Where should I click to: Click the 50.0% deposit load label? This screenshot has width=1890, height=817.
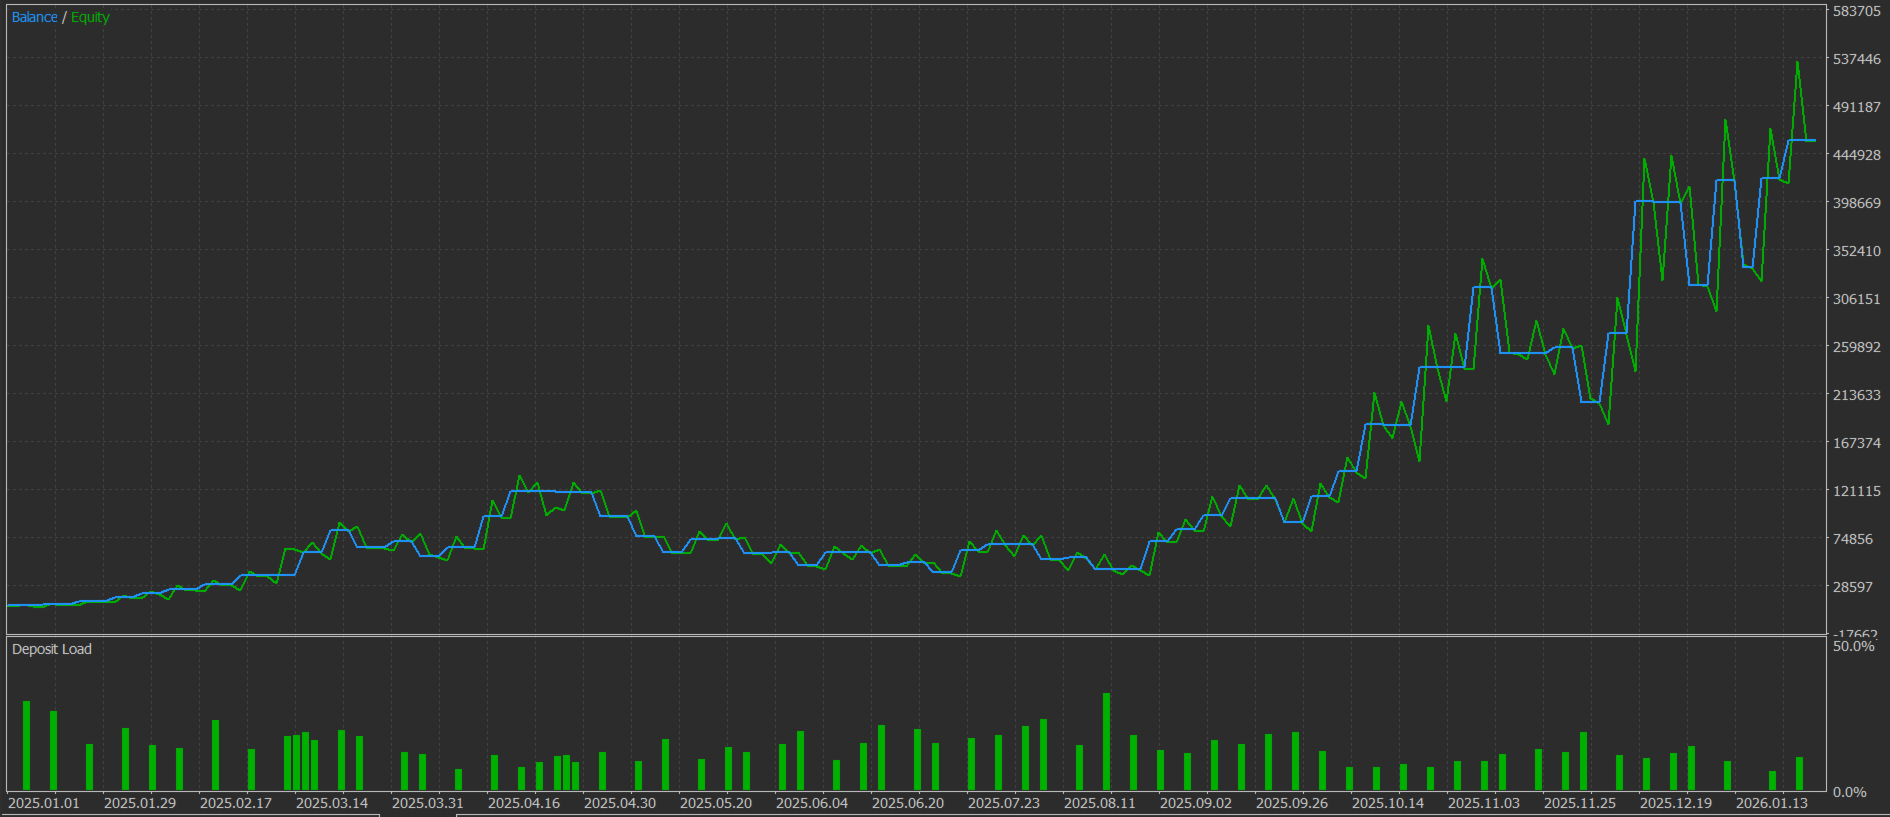click(x=1853, y=646)
